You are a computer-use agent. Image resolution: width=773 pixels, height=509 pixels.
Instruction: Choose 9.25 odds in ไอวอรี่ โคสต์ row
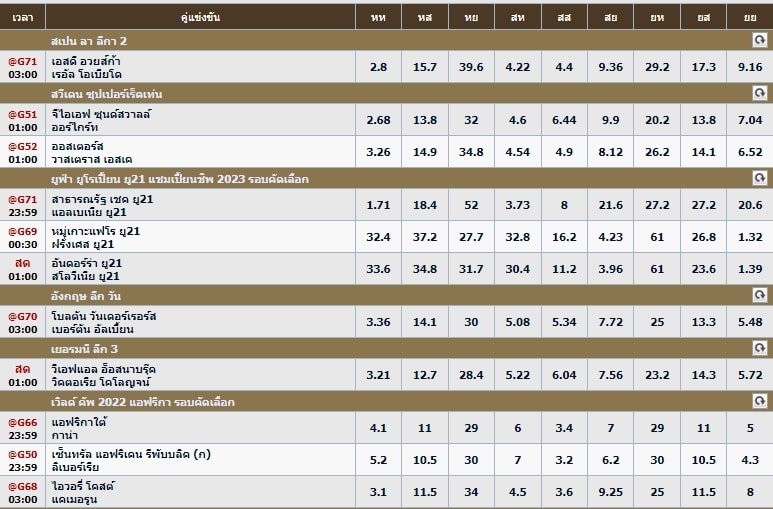[x=610, y=492]
